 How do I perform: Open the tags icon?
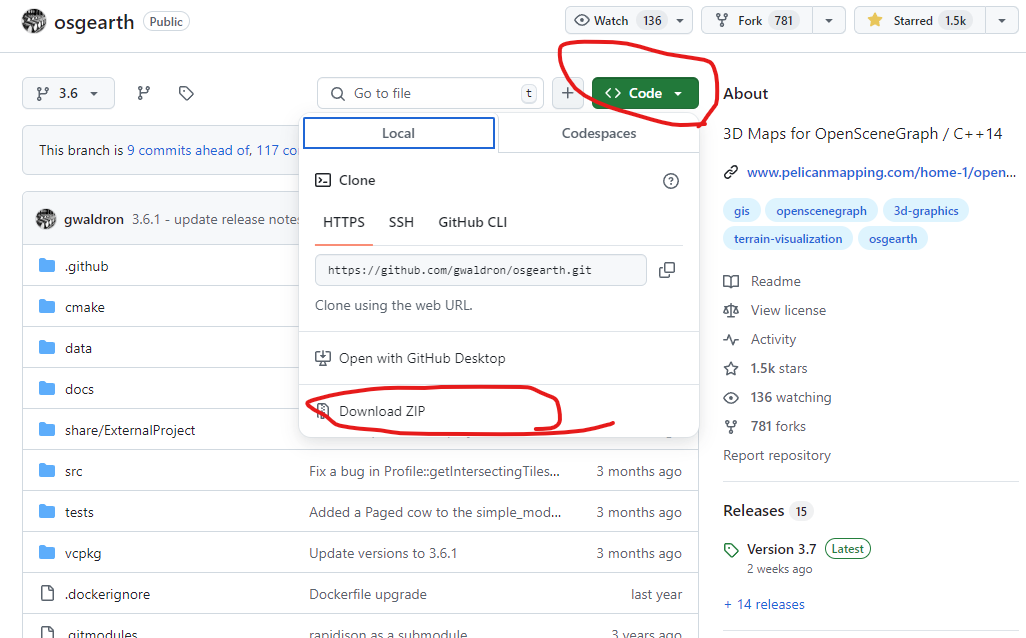tap(186, 94)
